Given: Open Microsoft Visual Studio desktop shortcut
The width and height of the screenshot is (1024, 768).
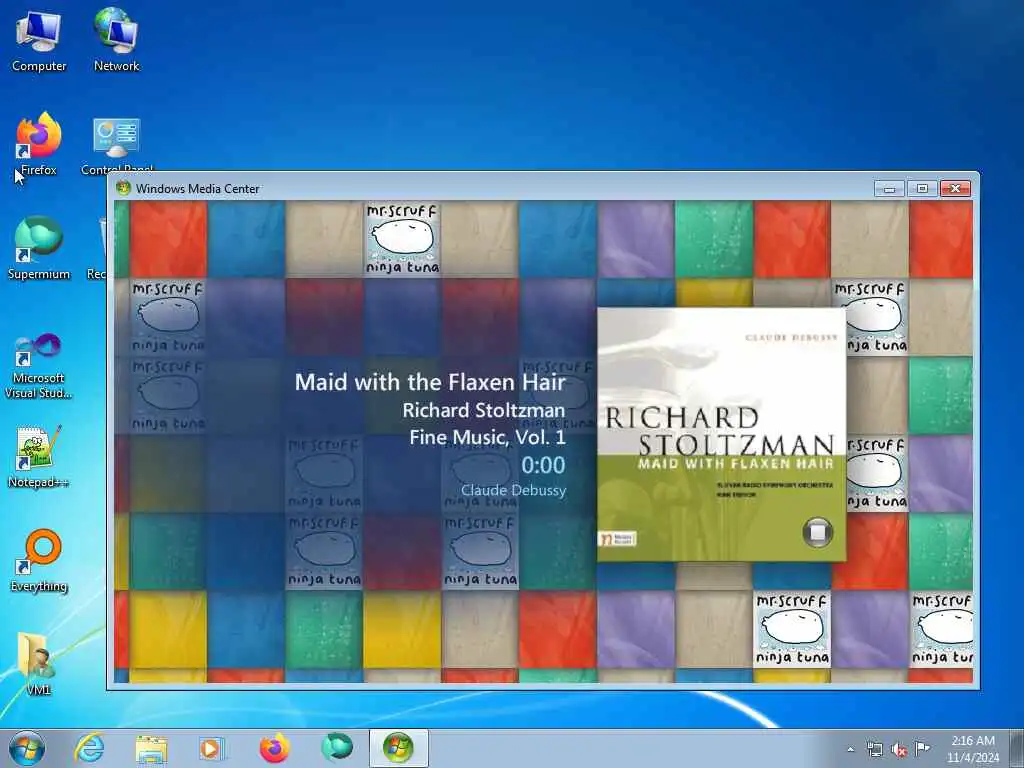Looking at the screenshot, I should 39,366.
